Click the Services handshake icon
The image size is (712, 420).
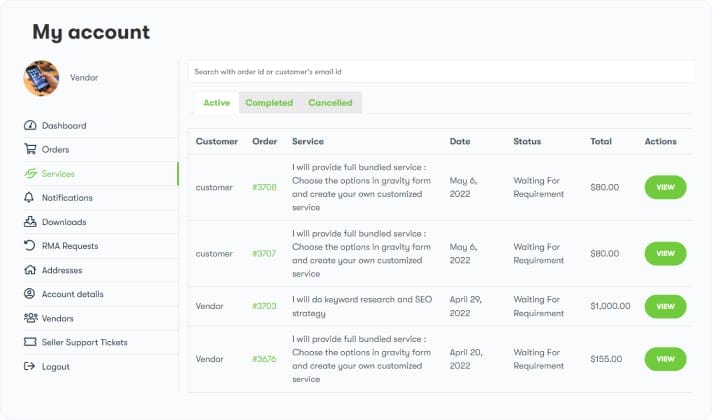(30, 174)
